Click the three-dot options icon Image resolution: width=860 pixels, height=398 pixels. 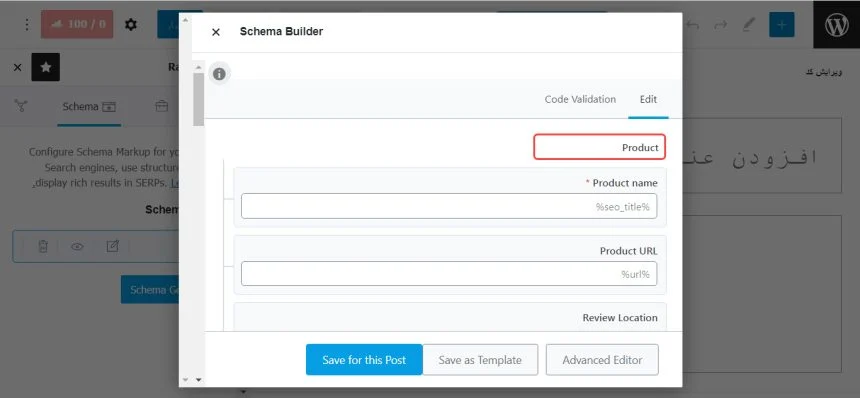point(27,25)
